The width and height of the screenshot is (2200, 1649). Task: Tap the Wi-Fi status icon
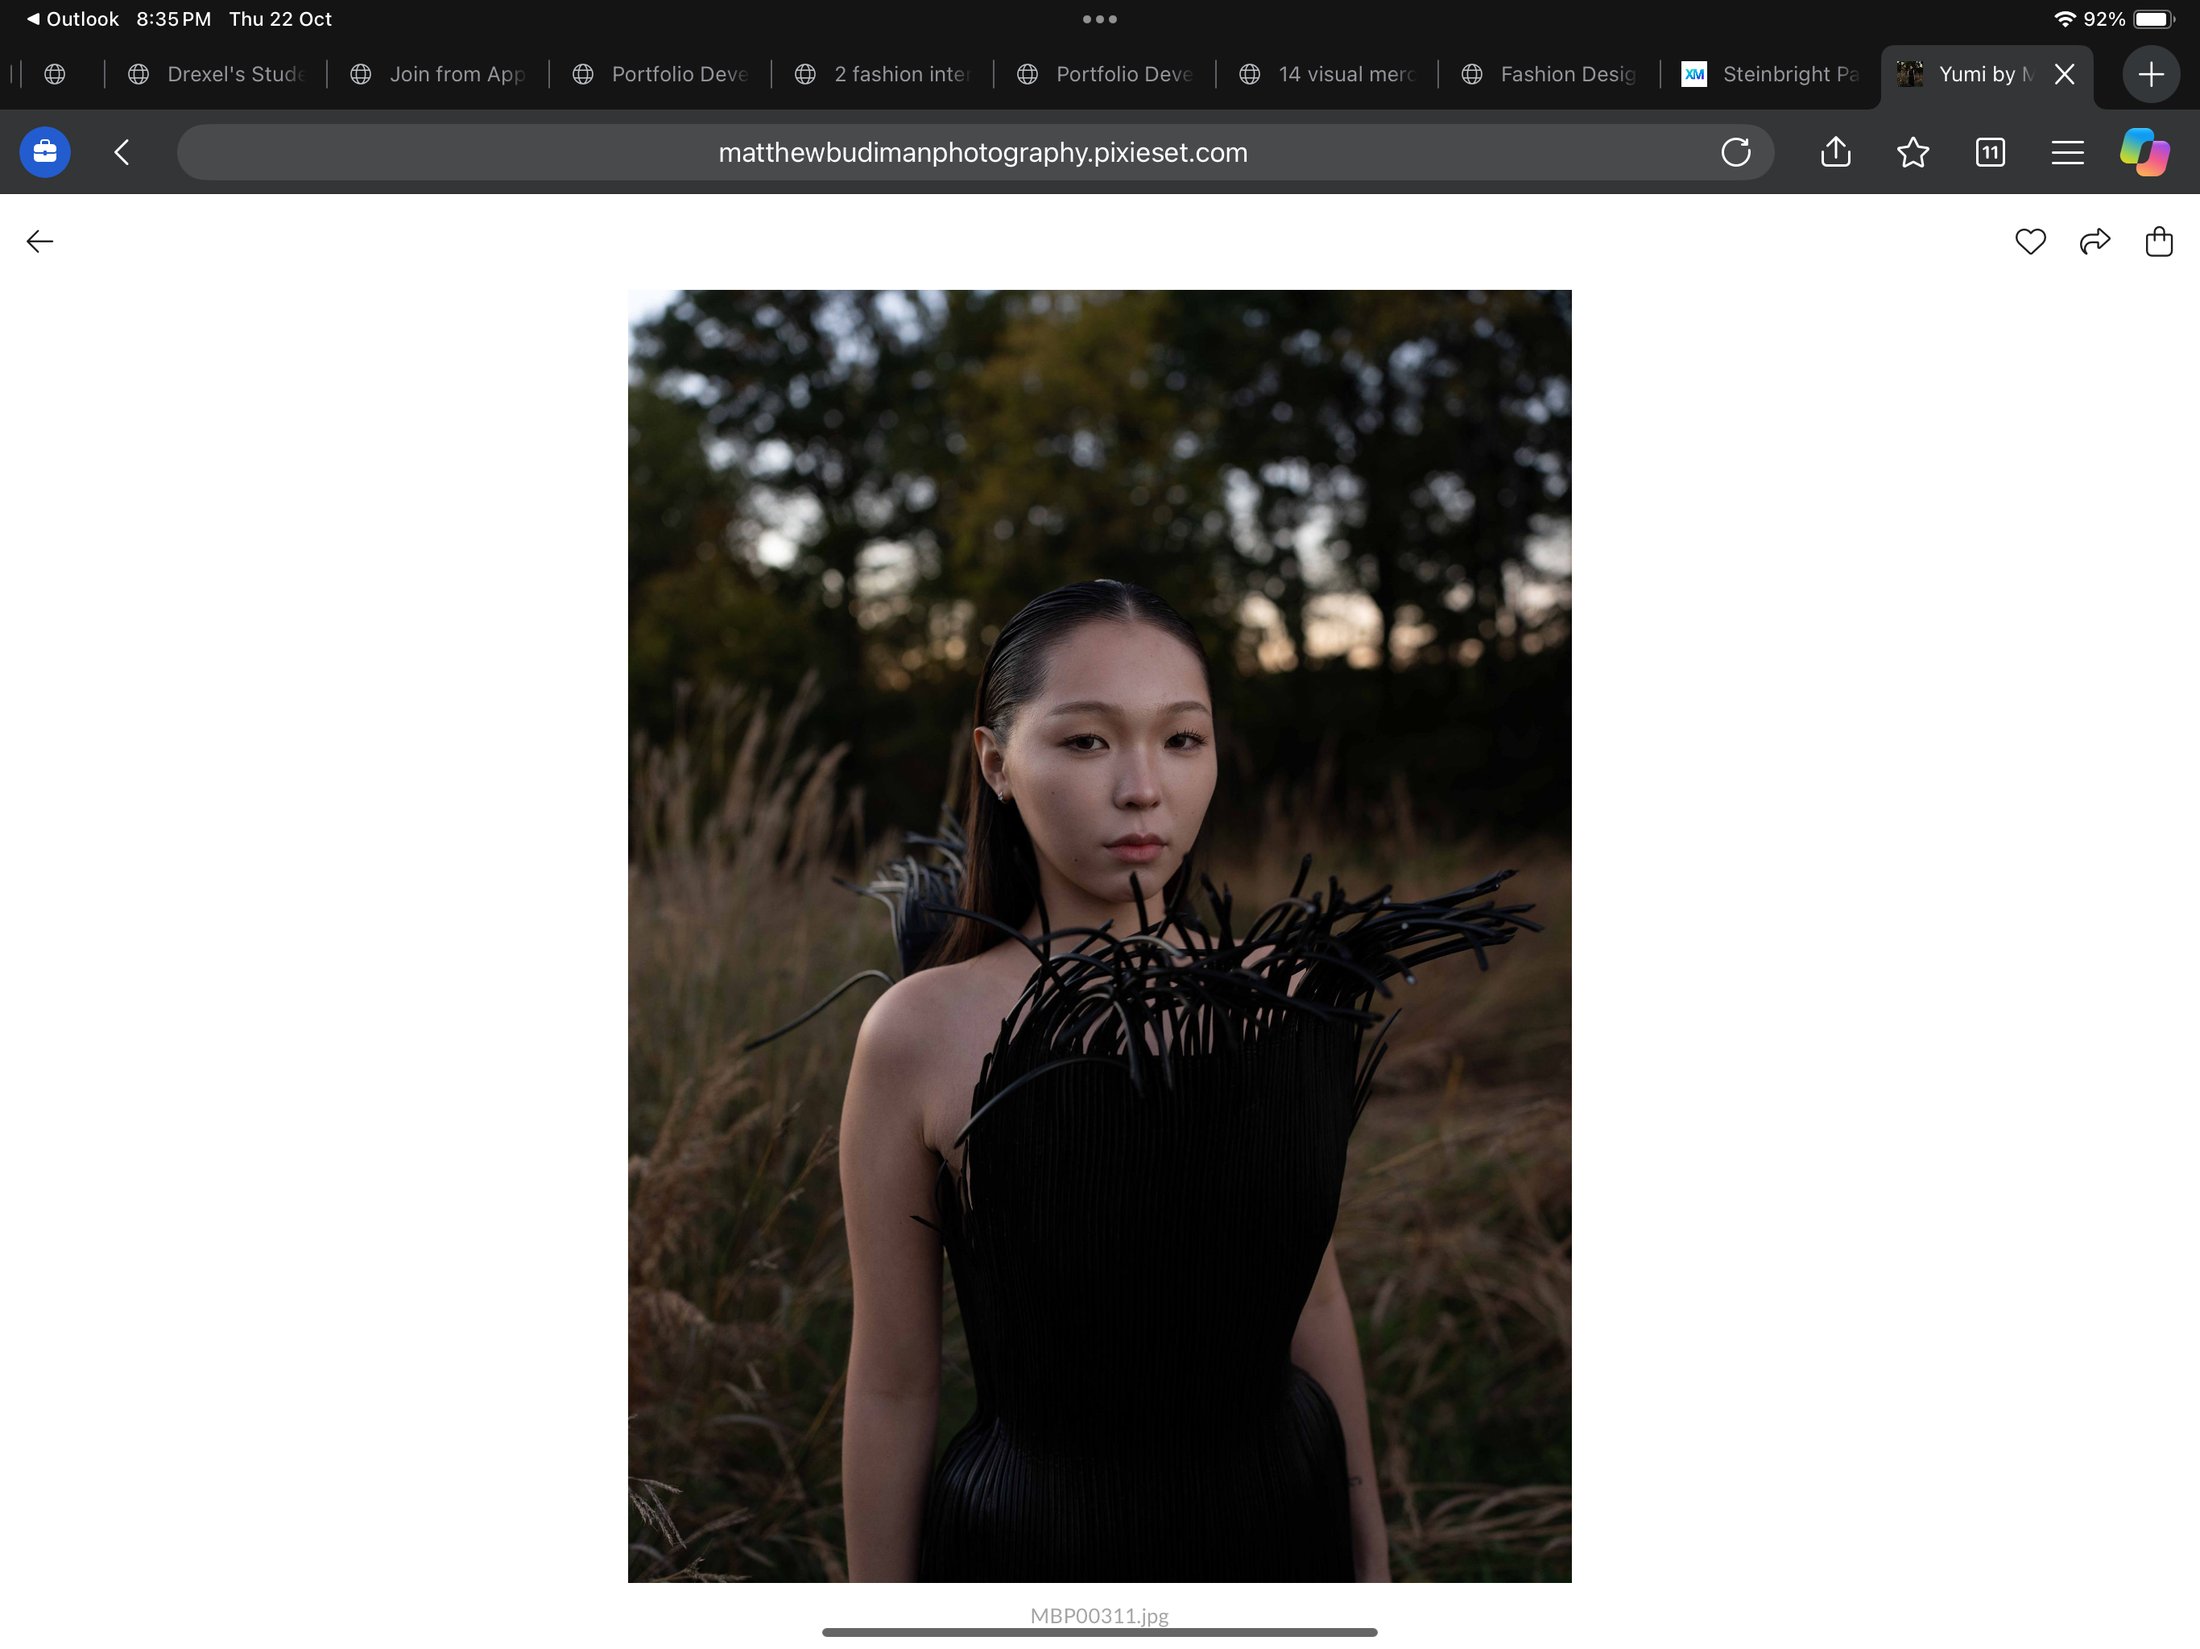click(2064, 19)
